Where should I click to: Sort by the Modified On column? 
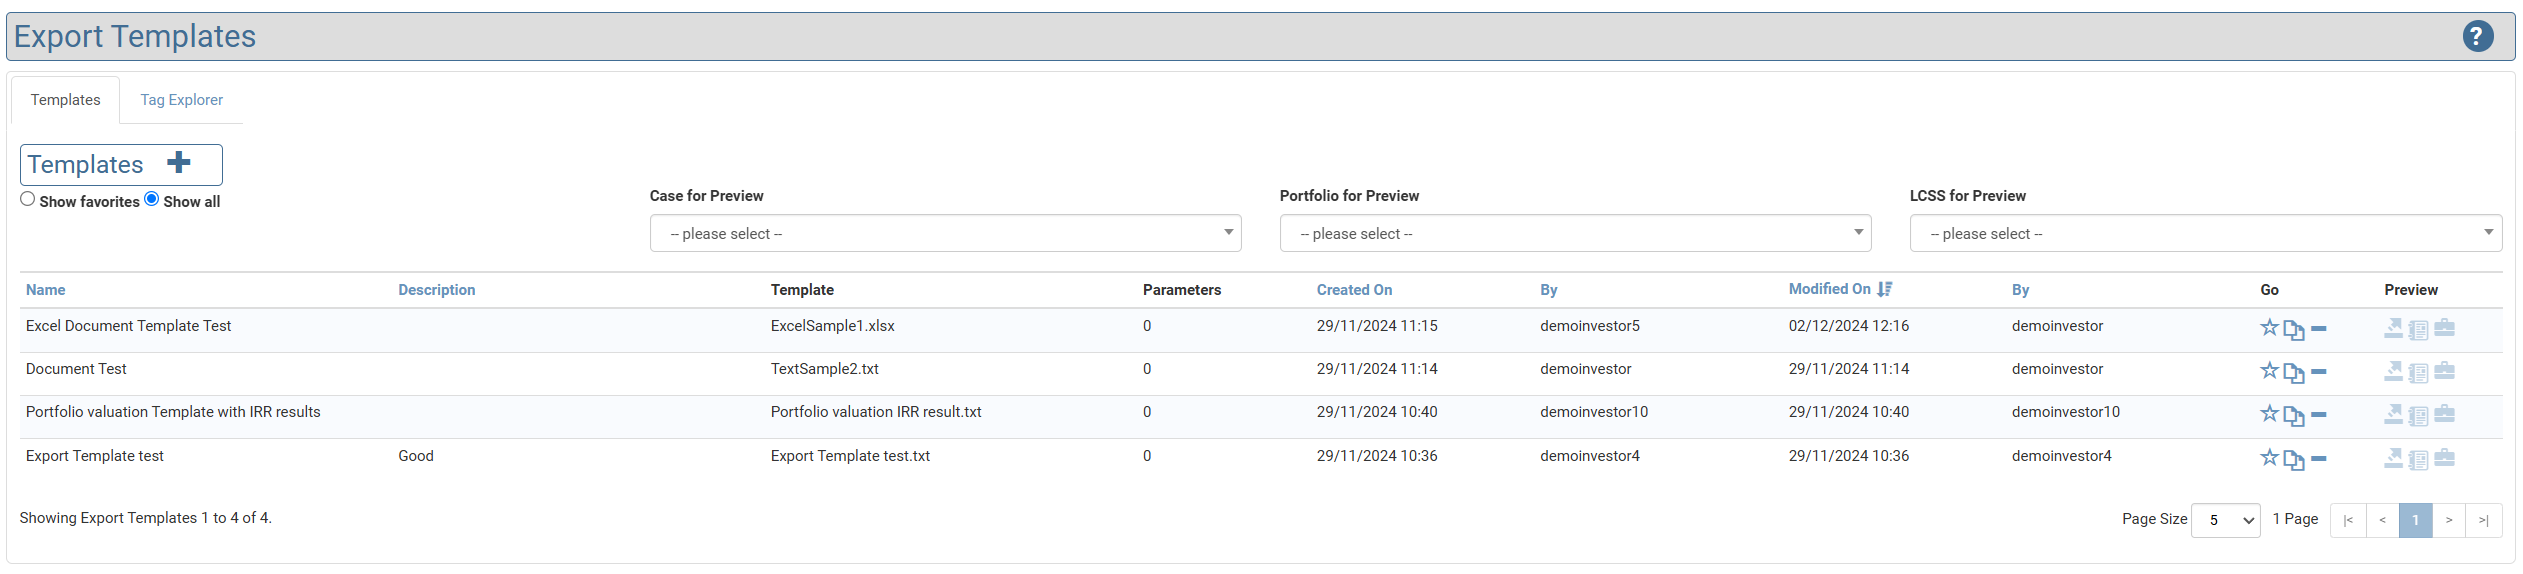coord(1829,289)
